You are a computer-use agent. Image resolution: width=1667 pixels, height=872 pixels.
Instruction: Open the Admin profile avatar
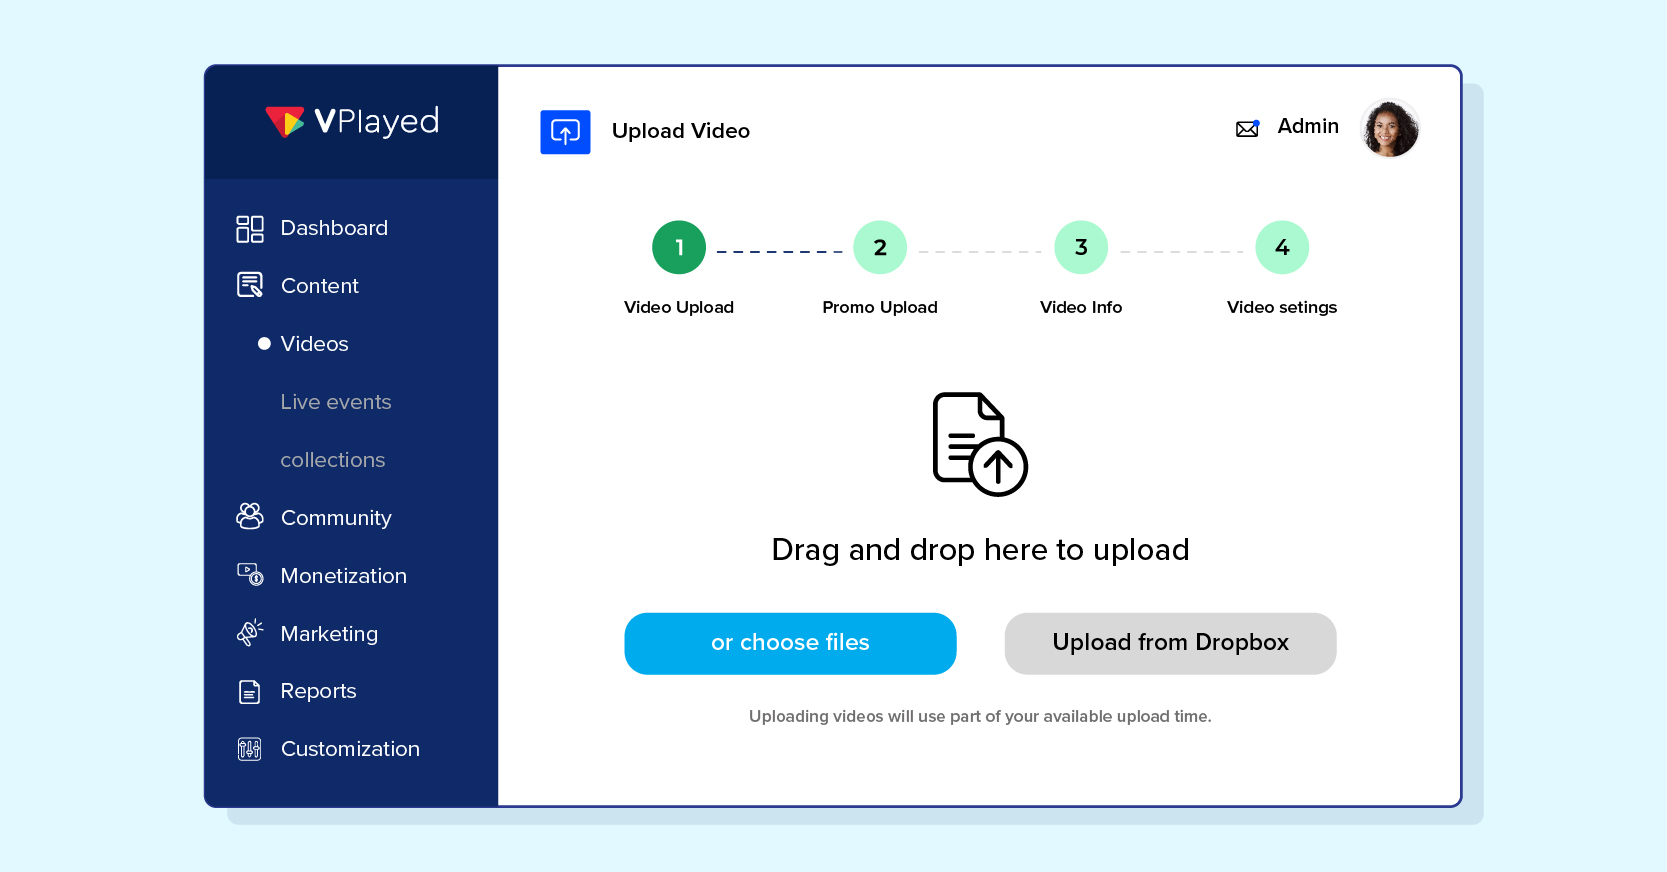click(1389, 129)
